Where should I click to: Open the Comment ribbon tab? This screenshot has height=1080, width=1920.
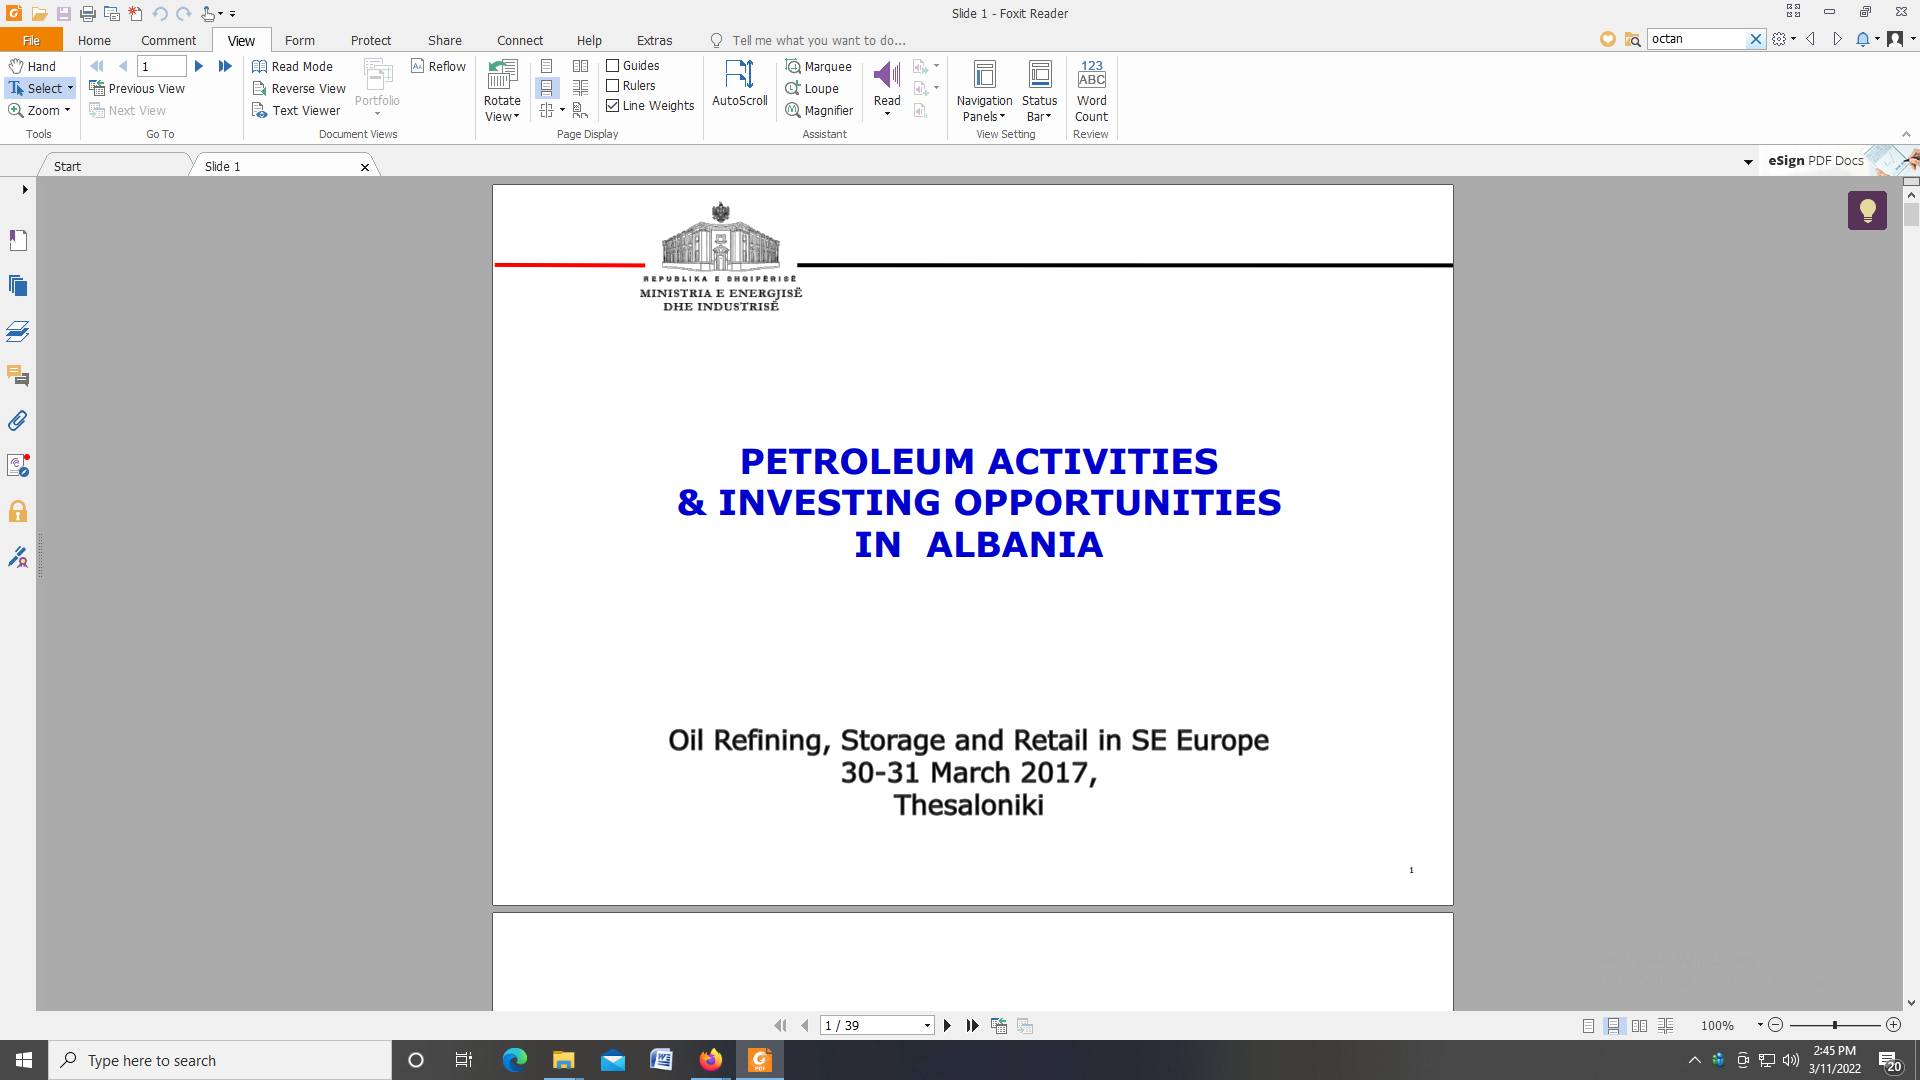168,41
